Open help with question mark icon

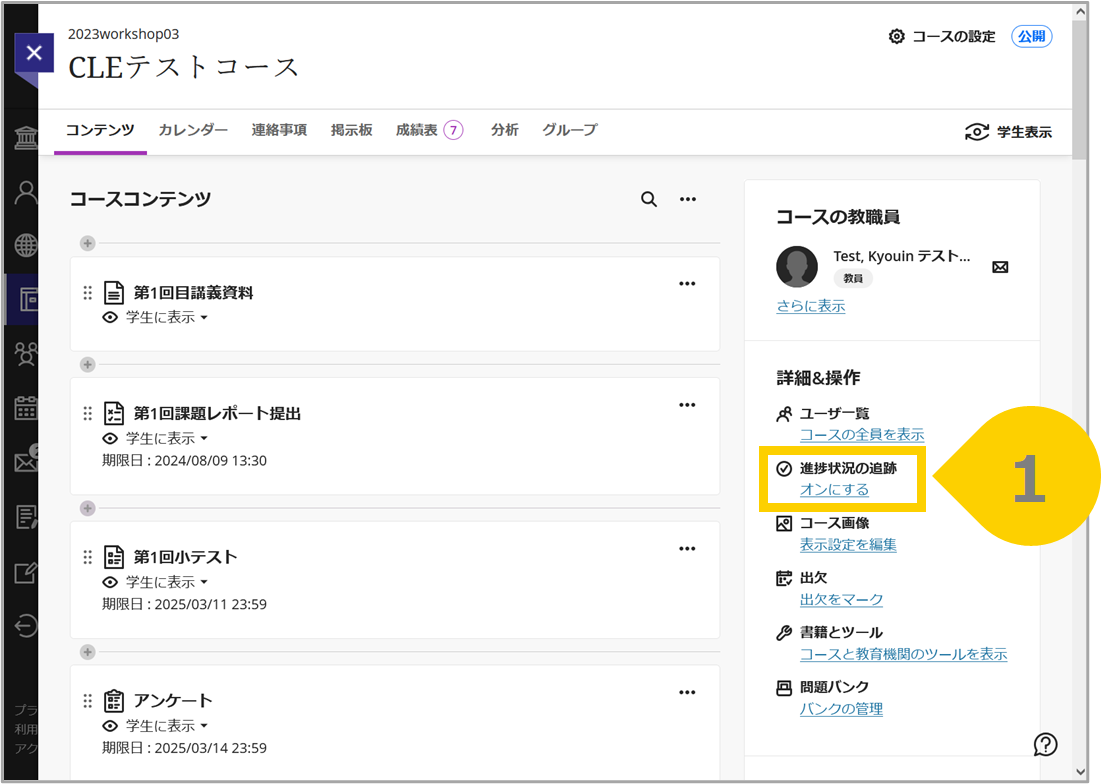click(1046, 745)
